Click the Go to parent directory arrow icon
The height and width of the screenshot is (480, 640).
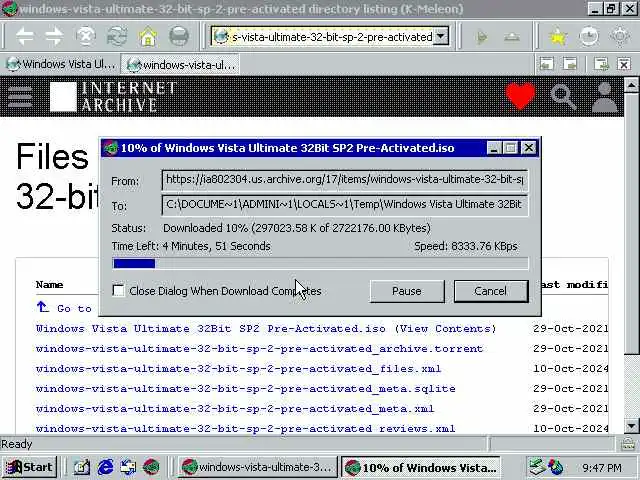tap(42, 307)
